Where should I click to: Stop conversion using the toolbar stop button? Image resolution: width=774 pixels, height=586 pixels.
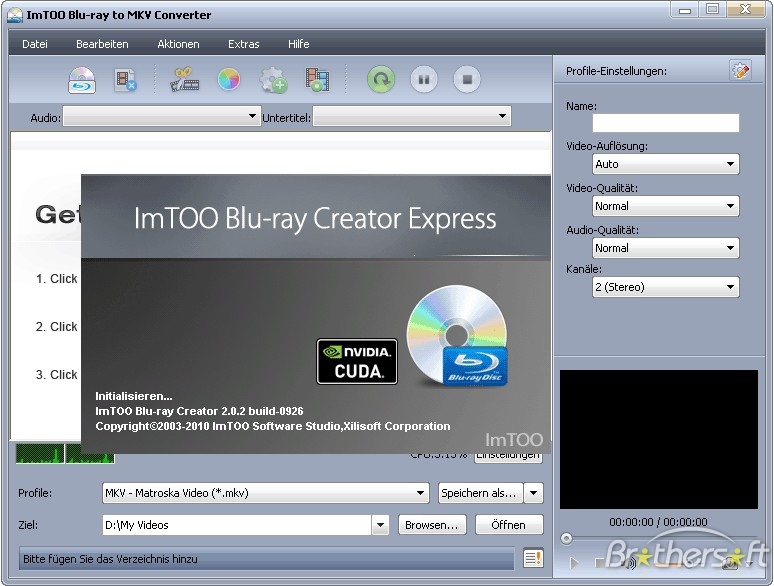click(467, 79)
